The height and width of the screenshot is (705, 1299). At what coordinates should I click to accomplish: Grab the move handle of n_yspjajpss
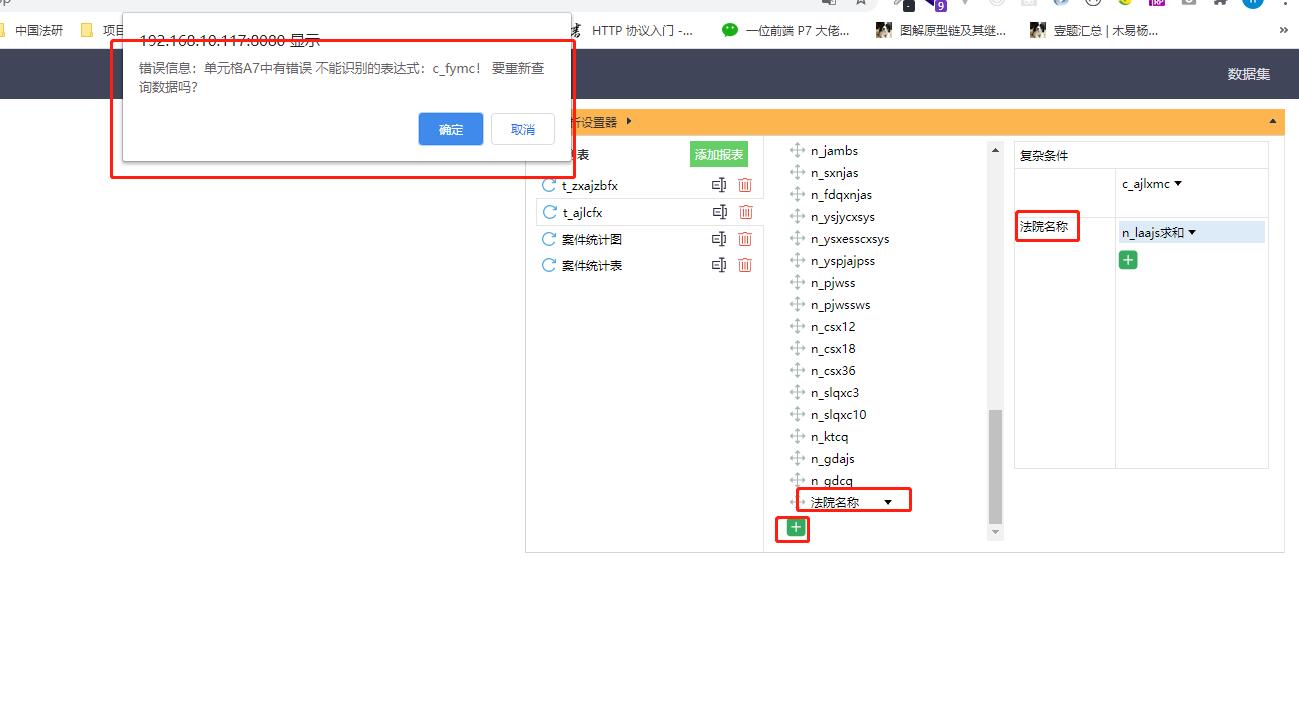coord(797,260)
